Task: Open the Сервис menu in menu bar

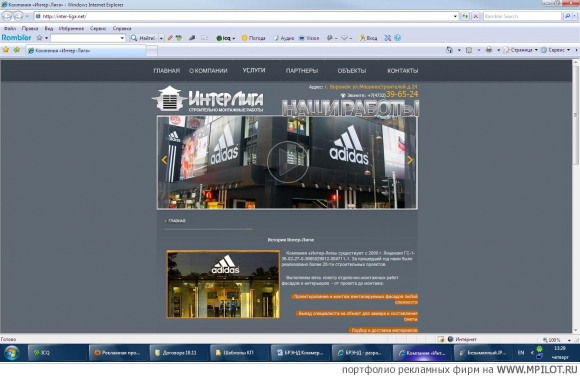Action: point(98,28)
